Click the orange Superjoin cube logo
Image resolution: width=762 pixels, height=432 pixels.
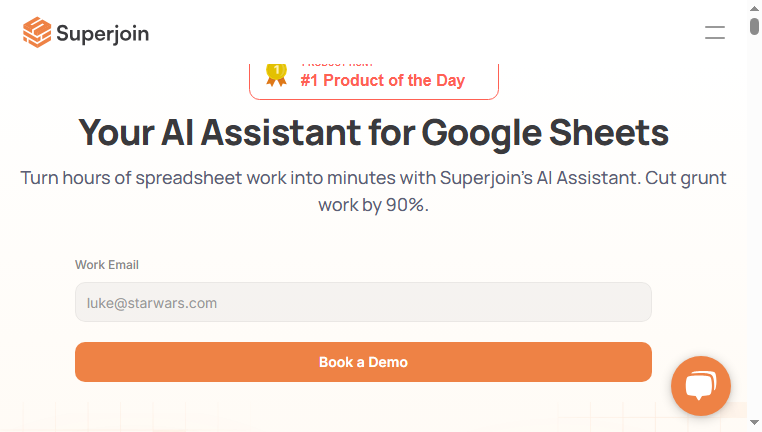(x=37, y=33)
